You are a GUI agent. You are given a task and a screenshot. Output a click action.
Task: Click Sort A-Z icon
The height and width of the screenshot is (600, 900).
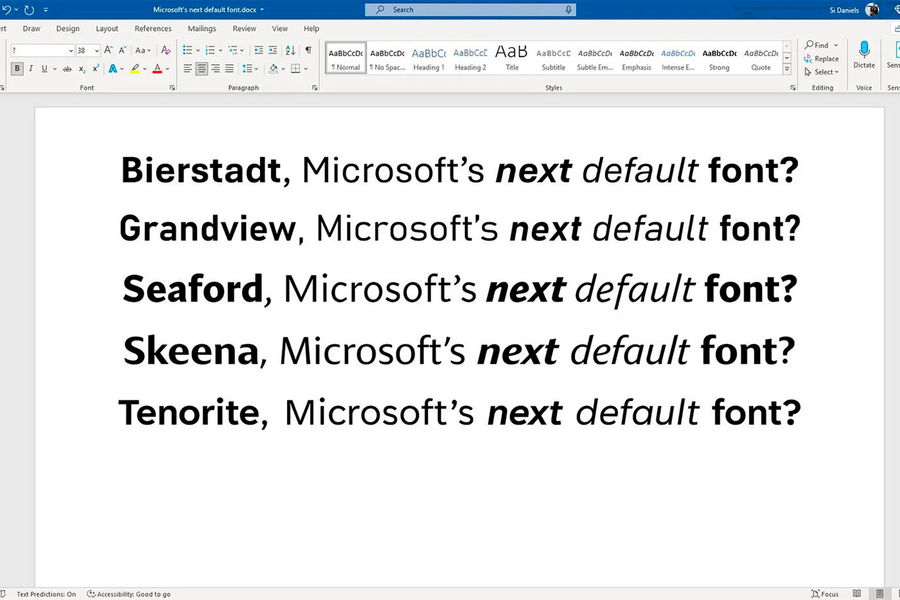(290, 50)
